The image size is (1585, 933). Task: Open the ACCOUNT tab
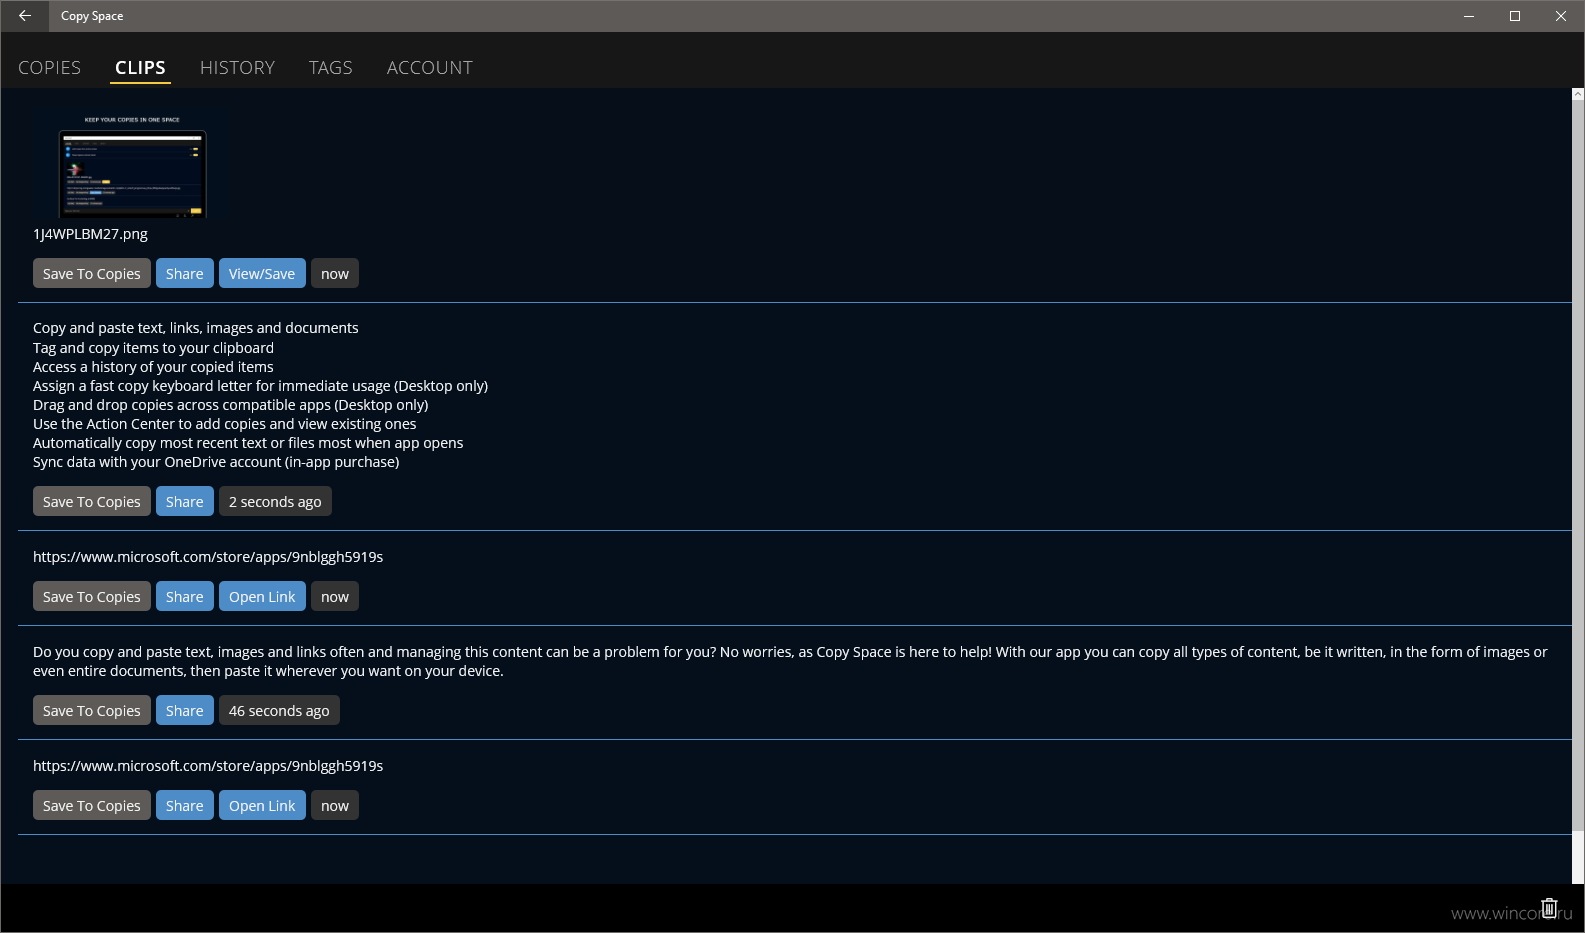pos(430,68)
